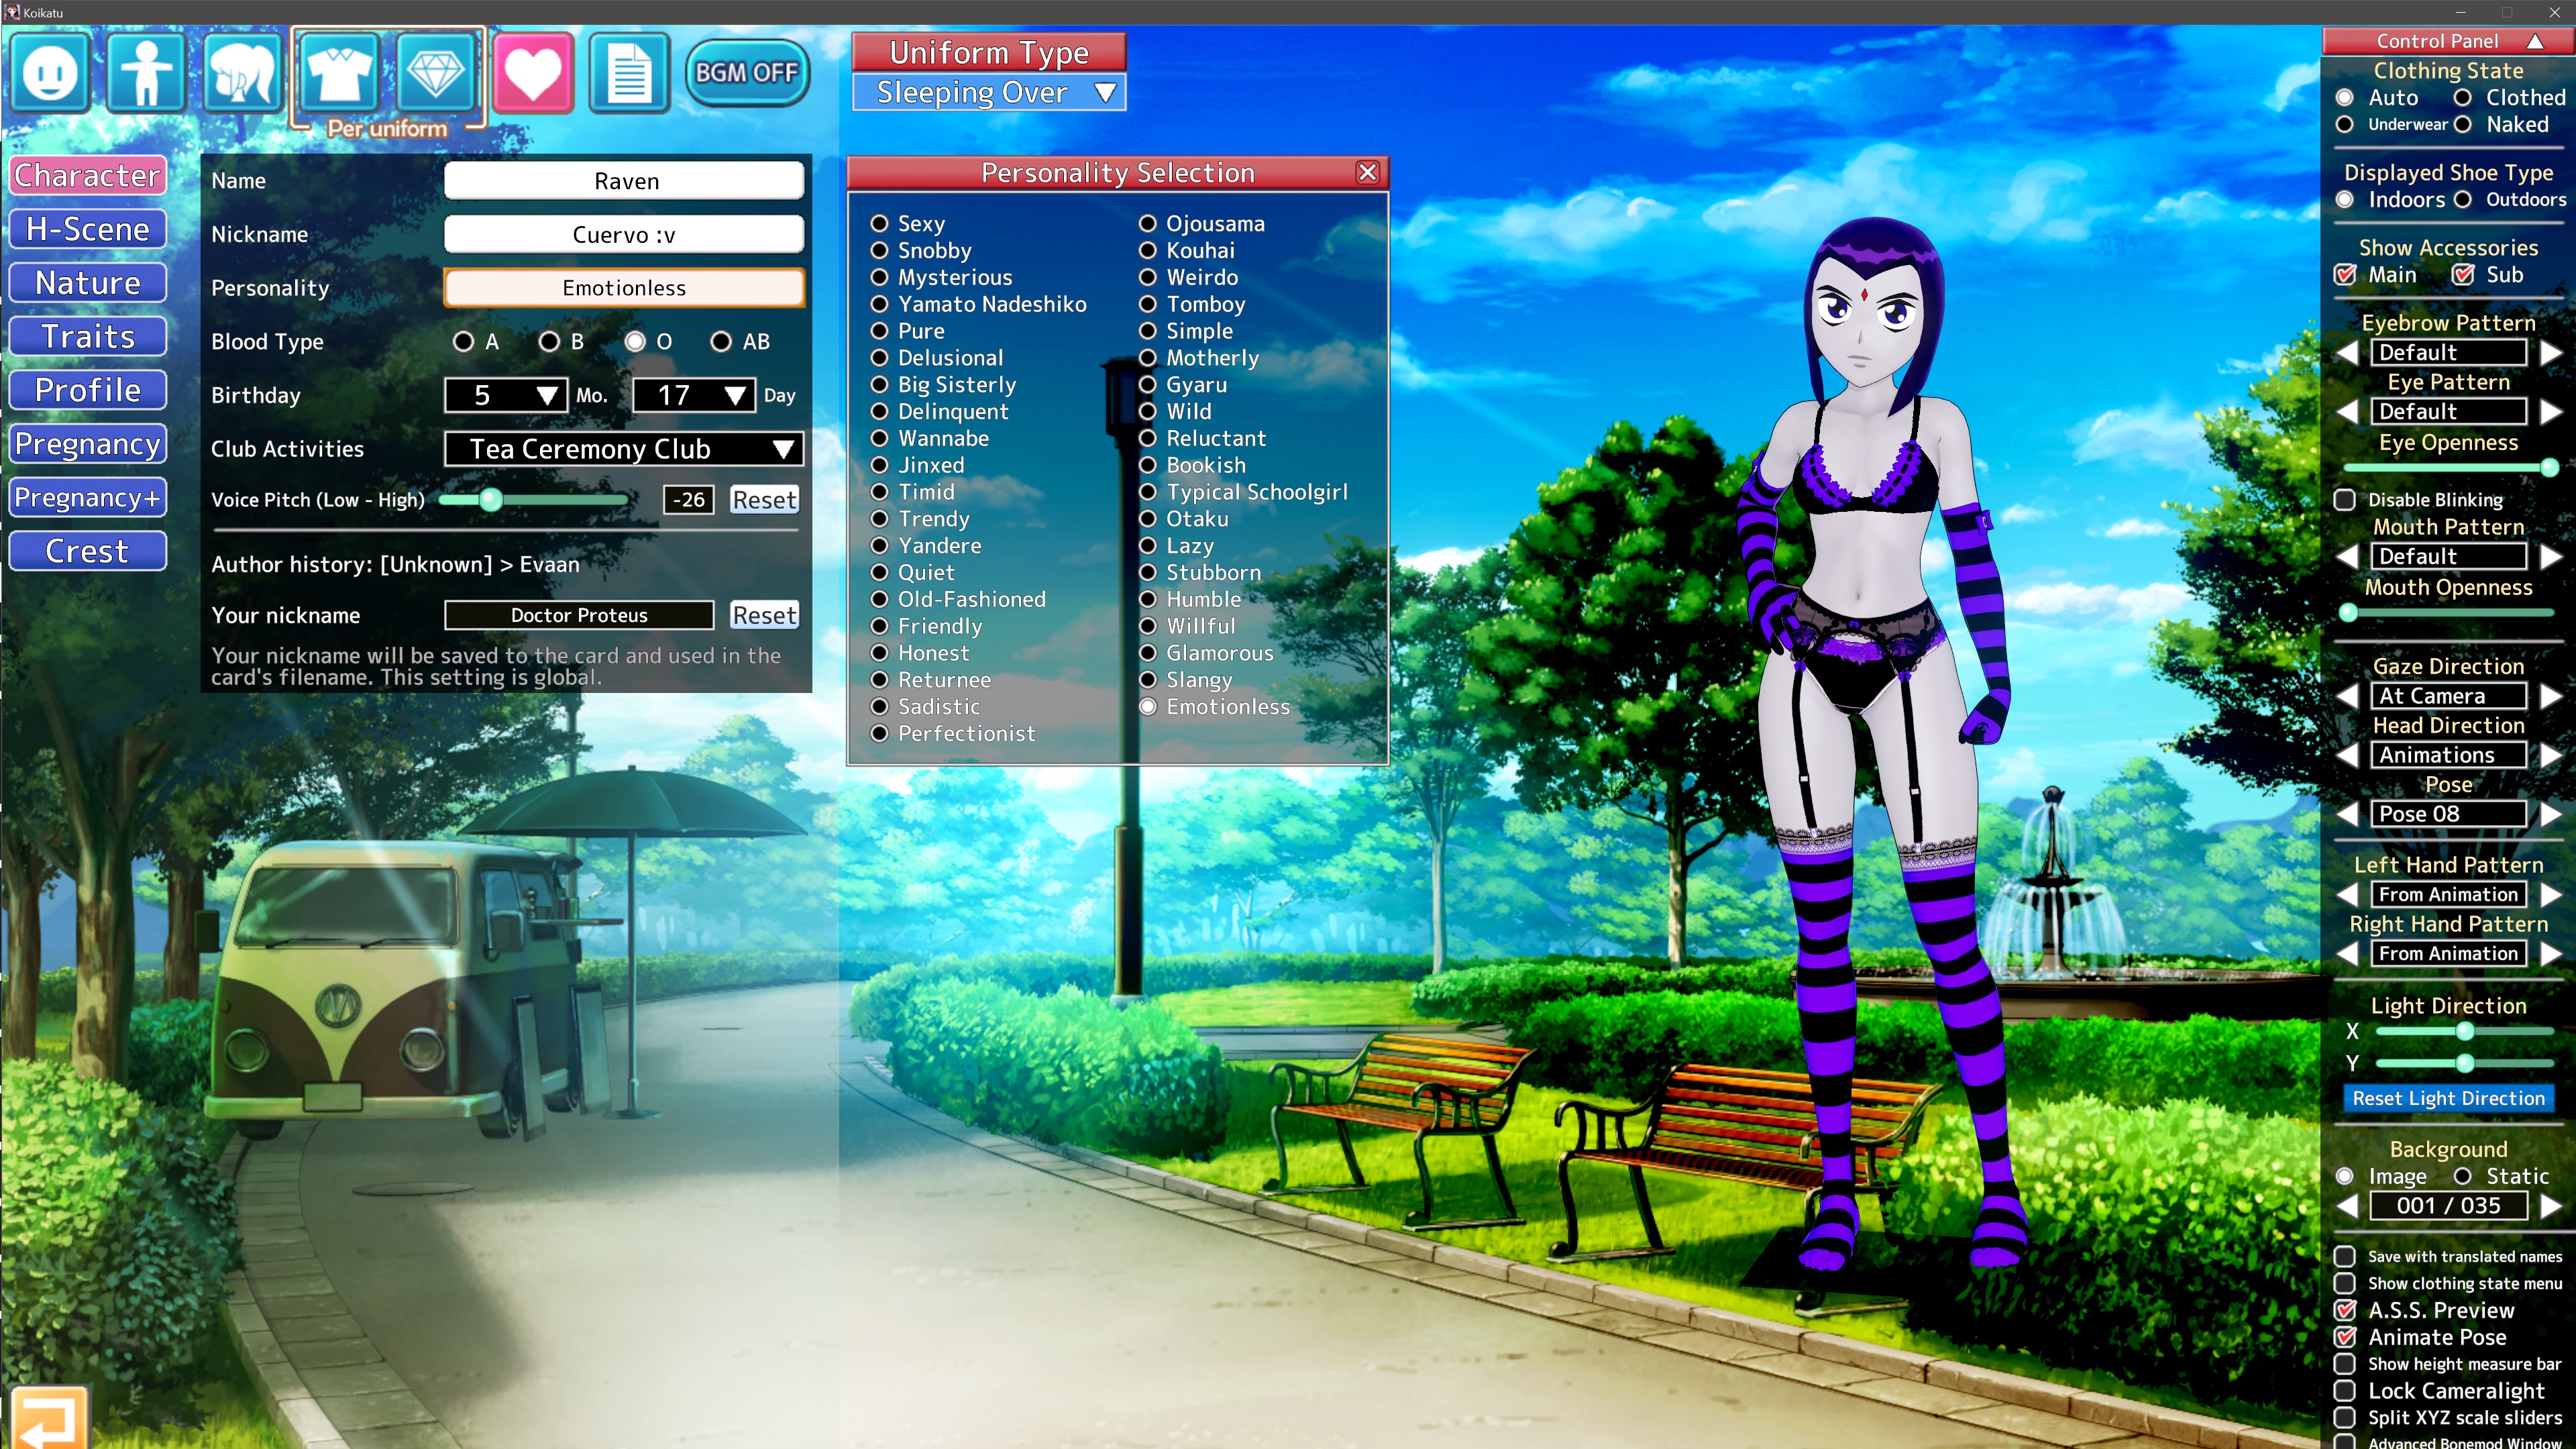Open the Body editing category icon
Screen dimensions: 2576x1449
pyautogui.click(x=146, y=72)
